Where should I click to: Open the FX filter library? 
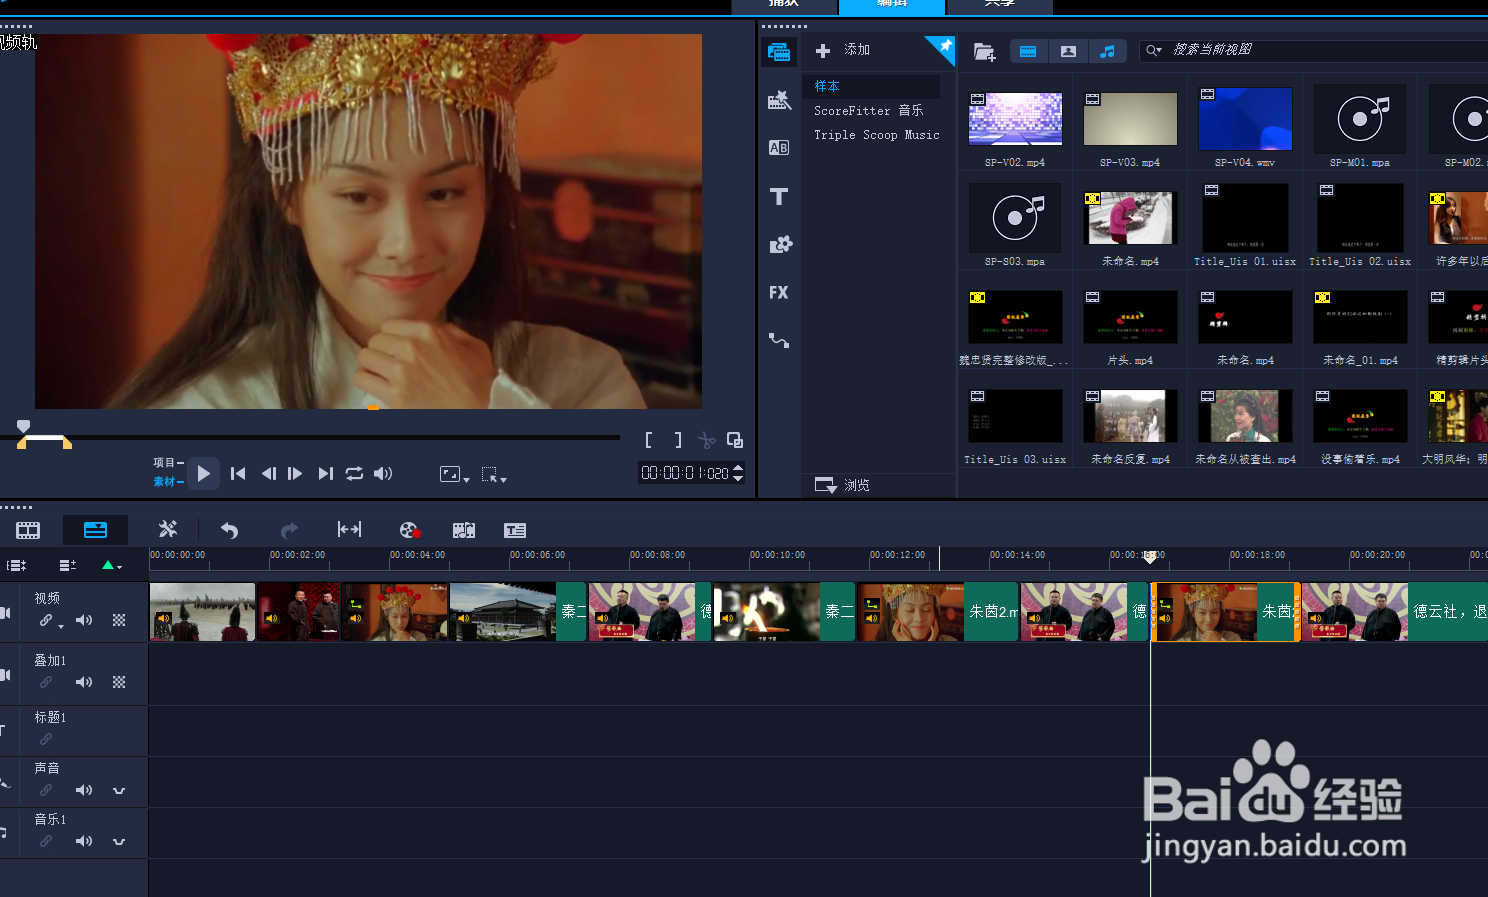click(779, 292)
